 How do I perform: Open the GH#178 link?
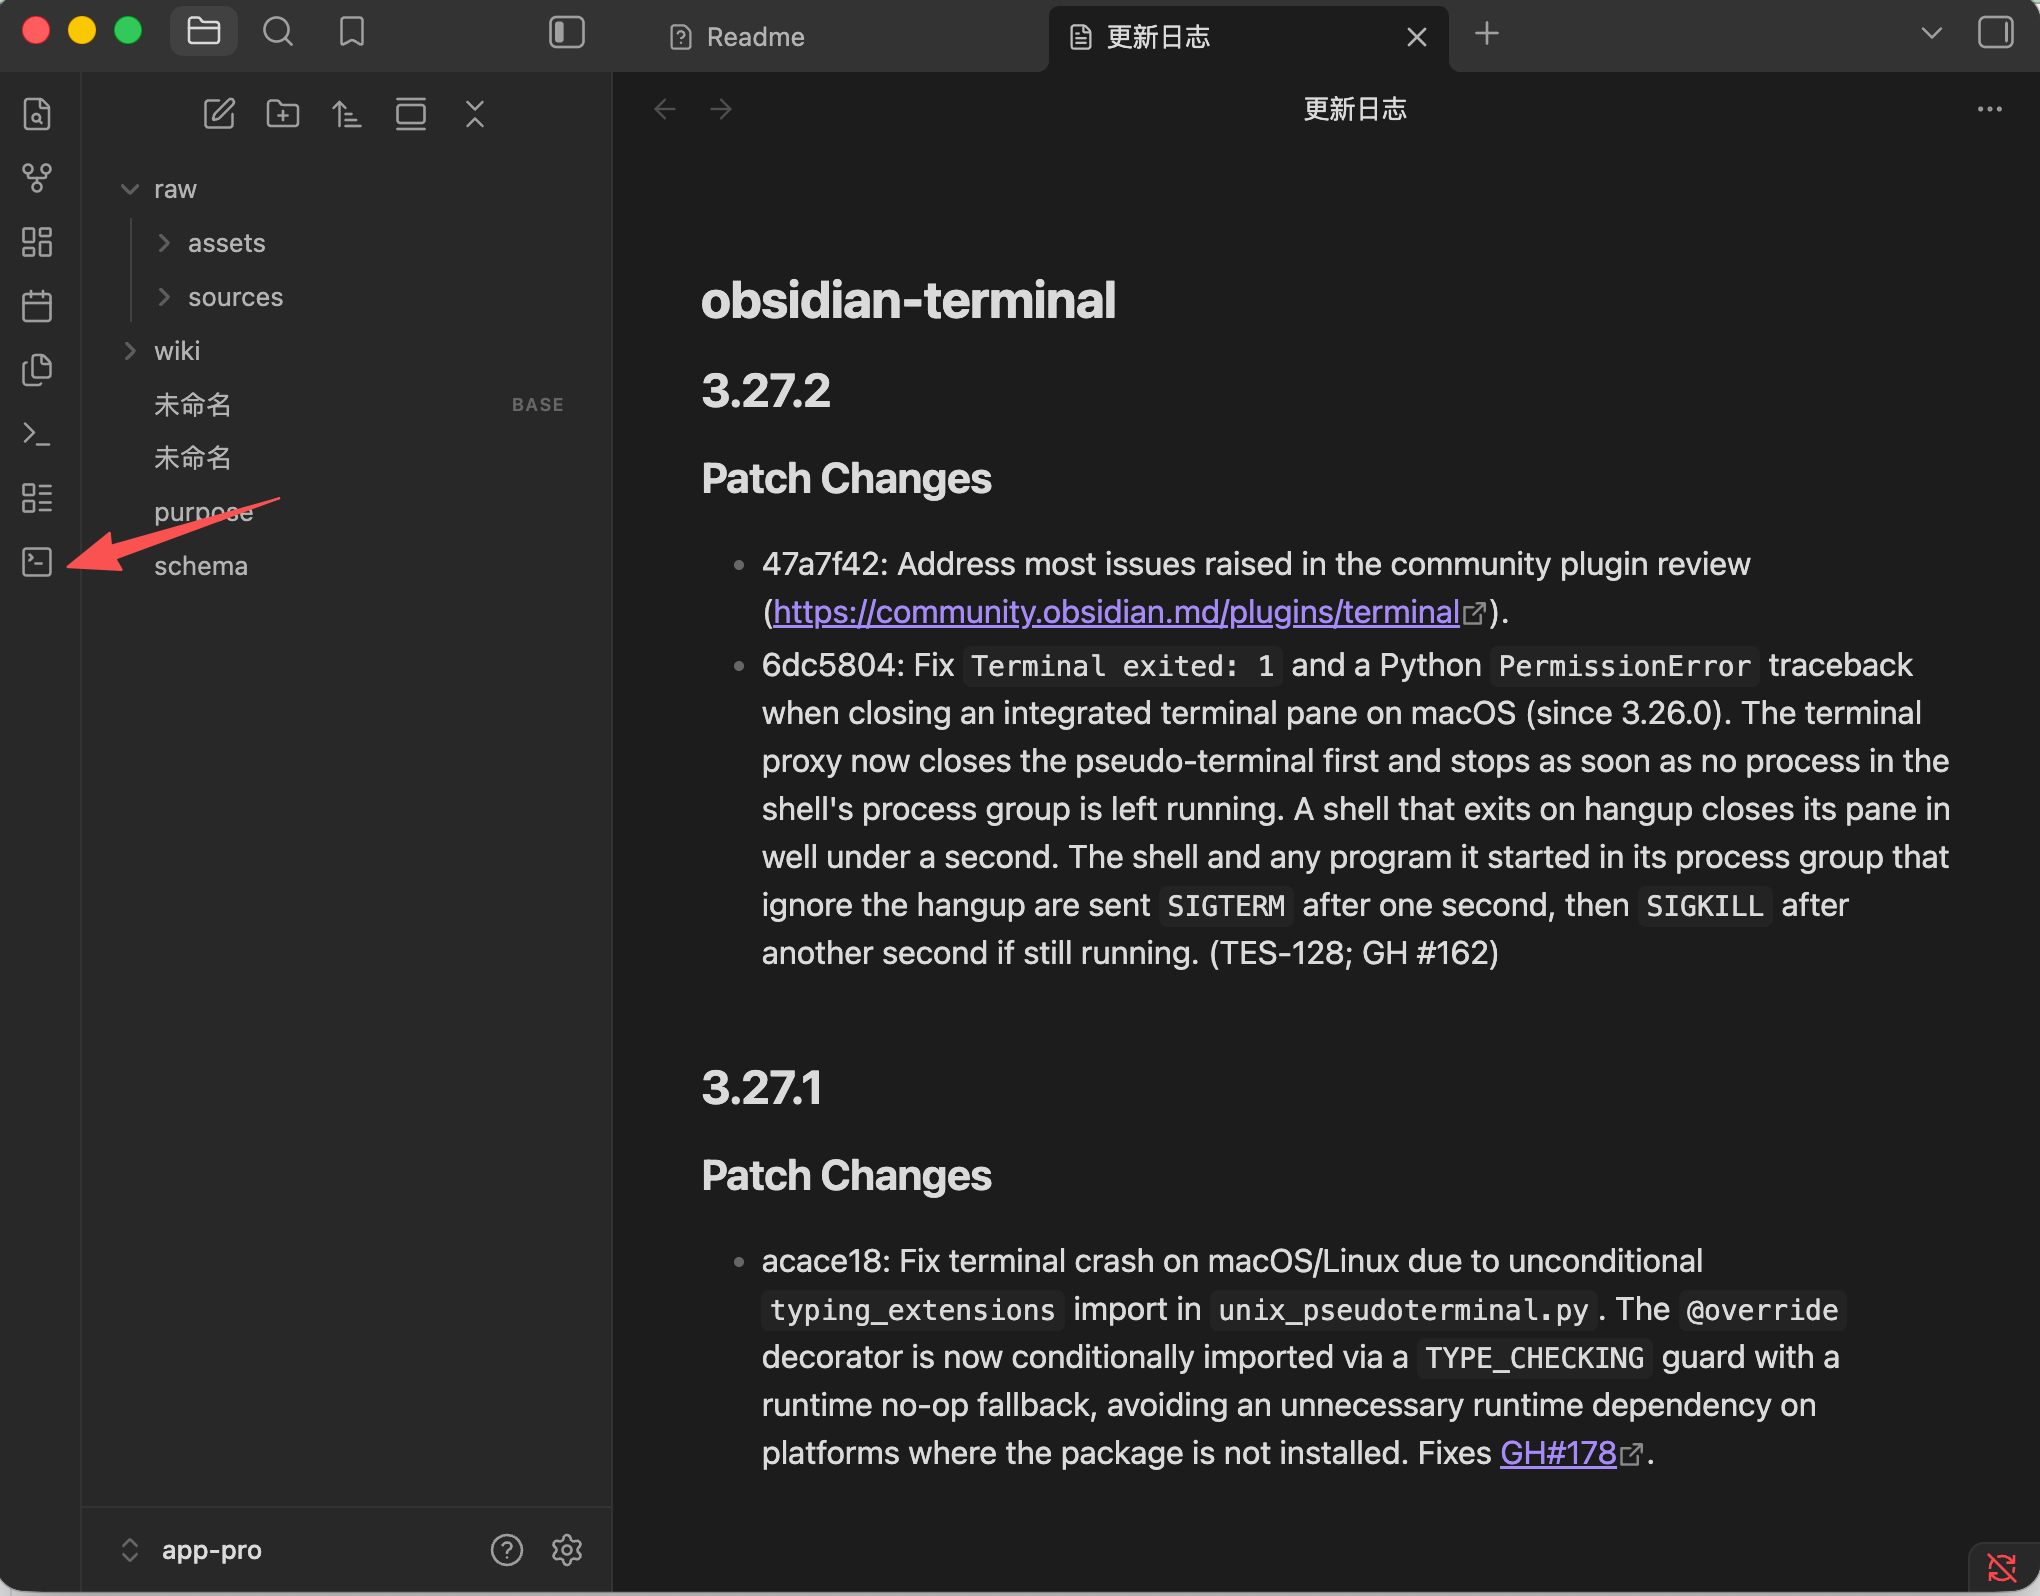click(x=1558, y=1453)
